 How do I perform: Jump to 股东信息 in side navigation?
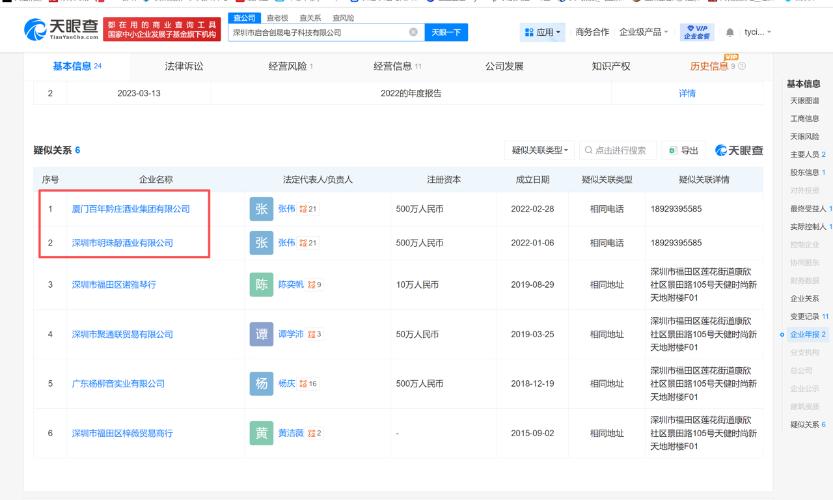808,173
